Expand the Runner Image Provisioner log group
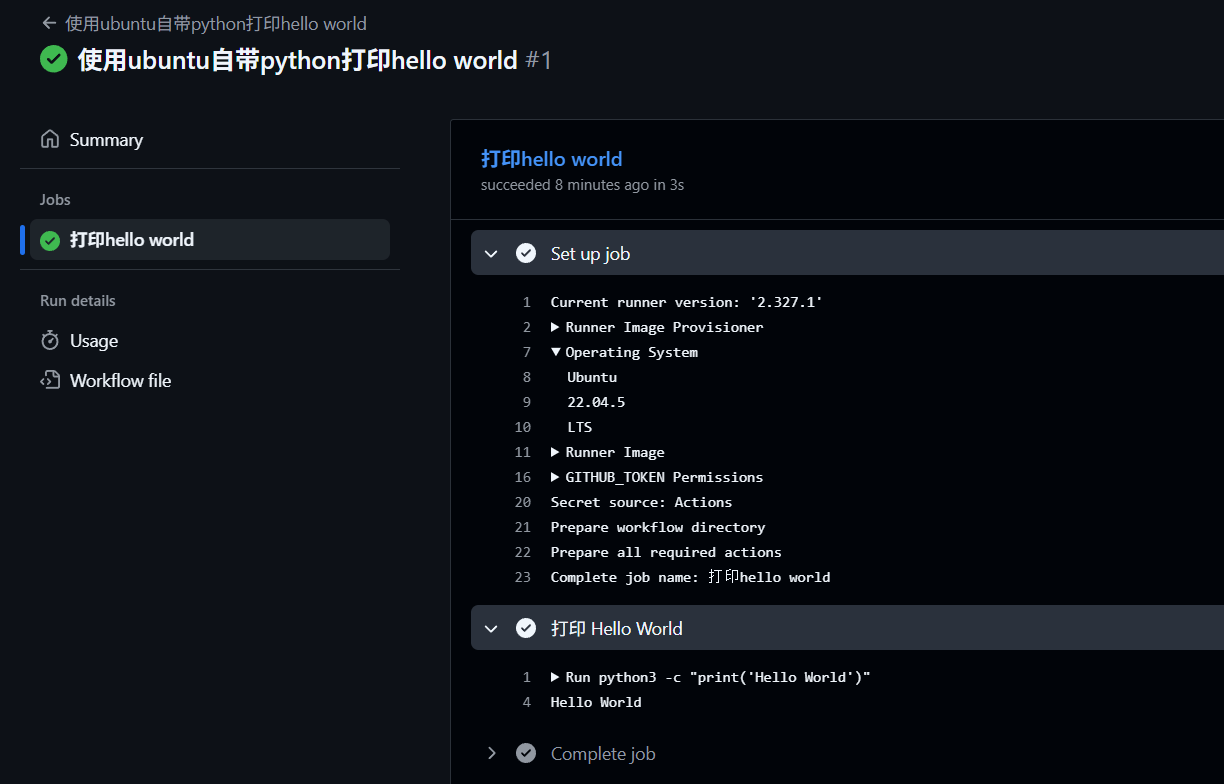Screen dimensions: 1224x784 coord(556,327)
